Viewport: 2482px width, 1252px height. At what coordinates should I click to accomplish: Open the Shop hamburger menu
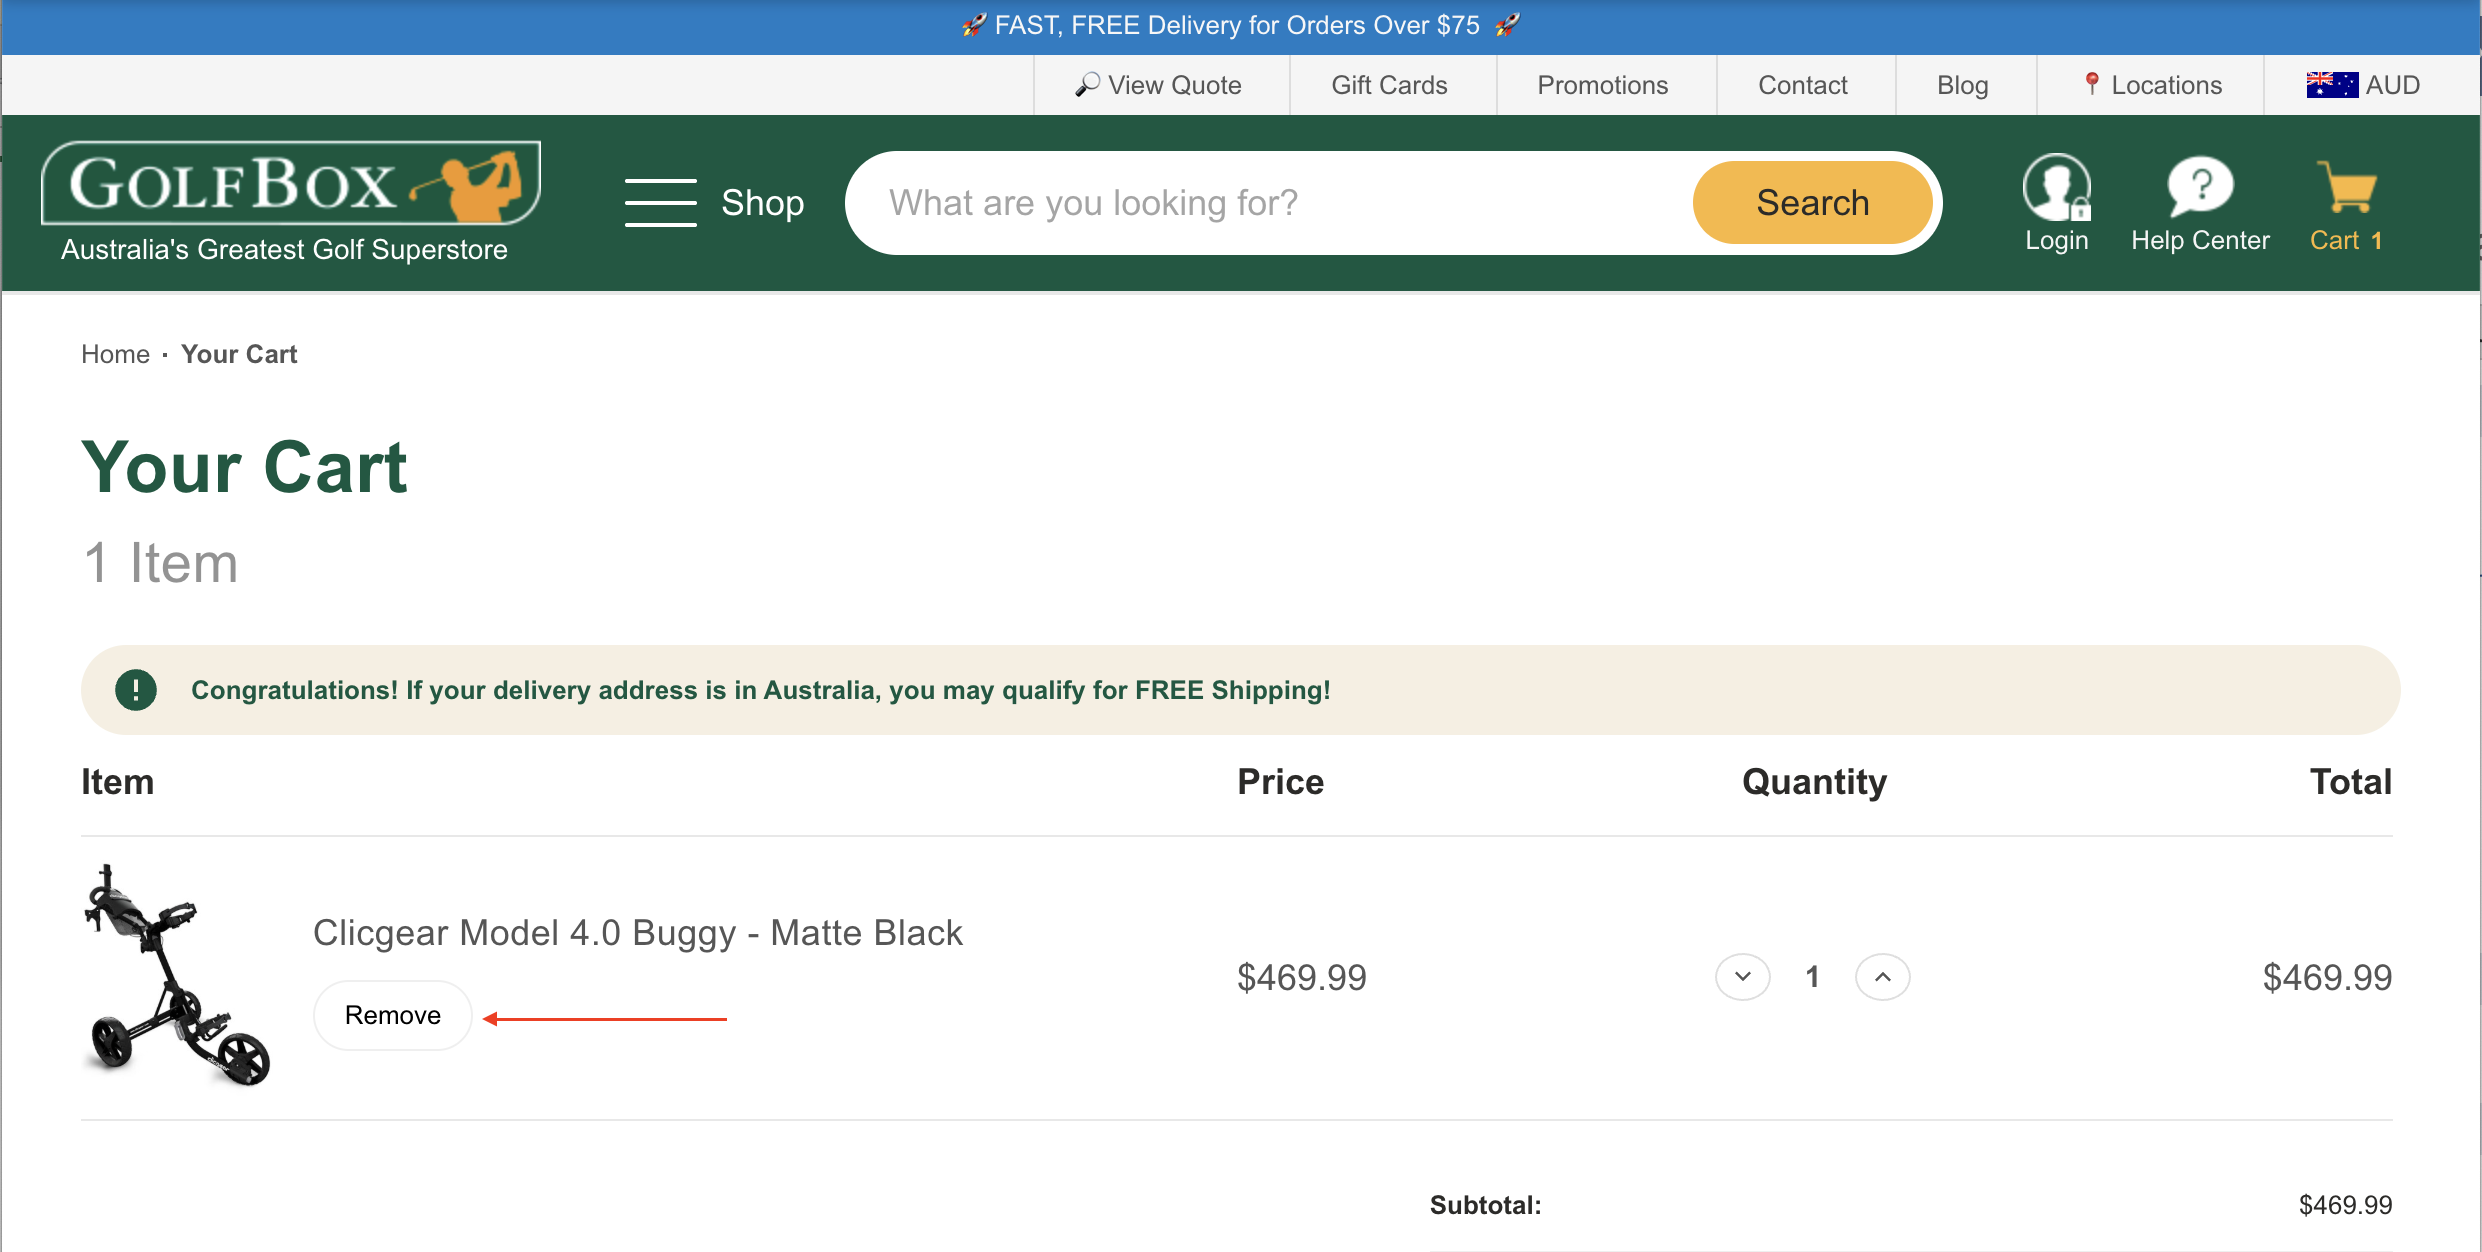pyautogui.click(x=714, y=203)
